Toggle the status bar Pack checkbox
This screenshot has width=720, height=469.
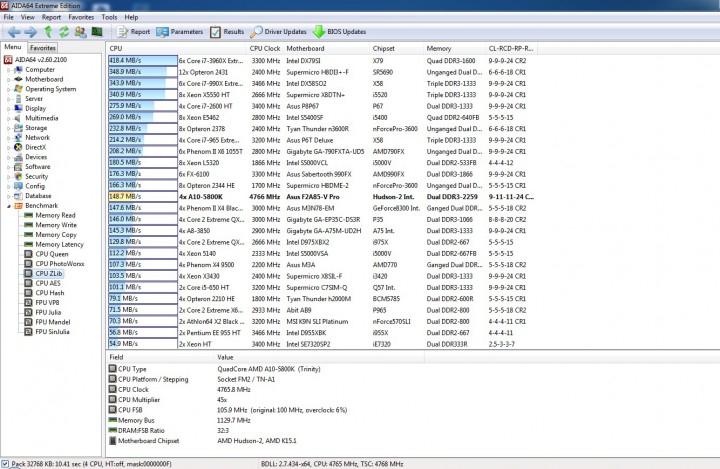pyautogui.click(x=5, y=464)
